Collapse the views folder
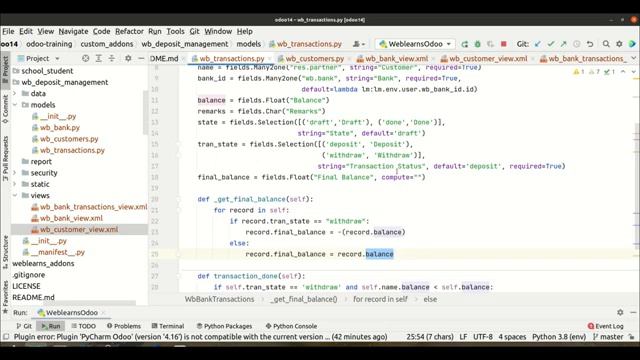Image resolution: width=640 pixels, height=360 pixels. (x=15, y=196)
